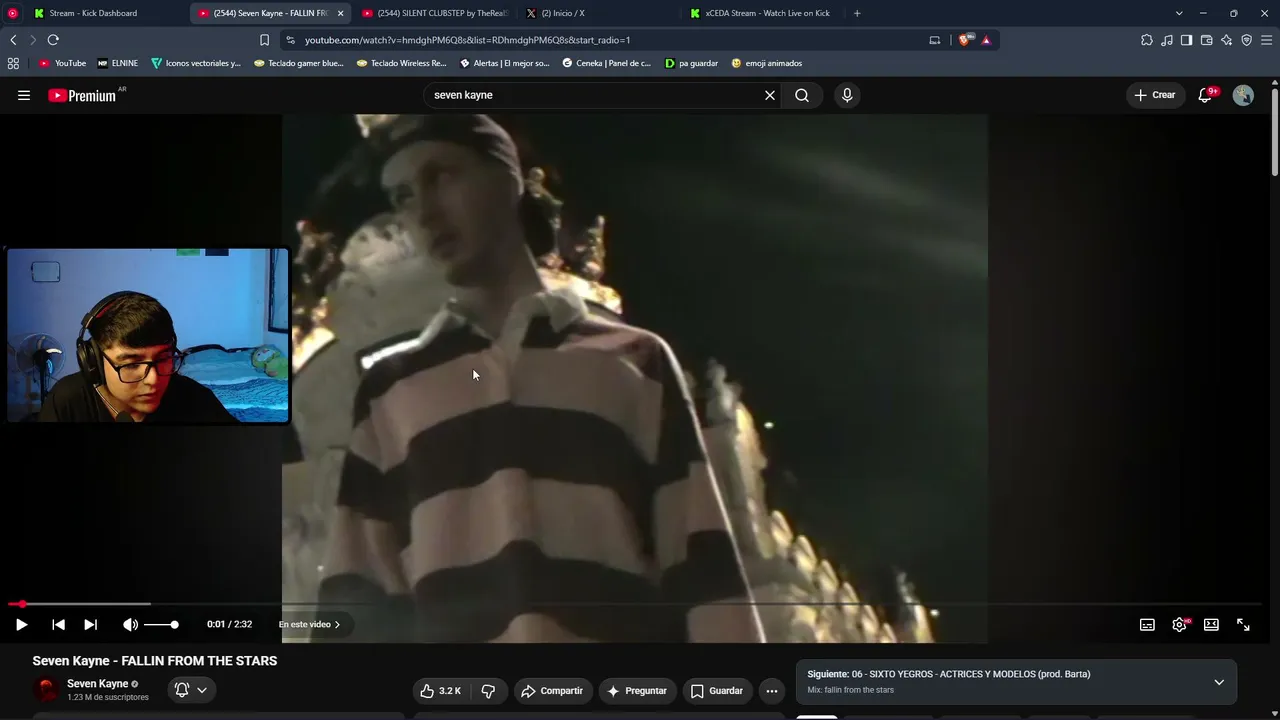Open the tab search dropdown

pos(1179,13)
